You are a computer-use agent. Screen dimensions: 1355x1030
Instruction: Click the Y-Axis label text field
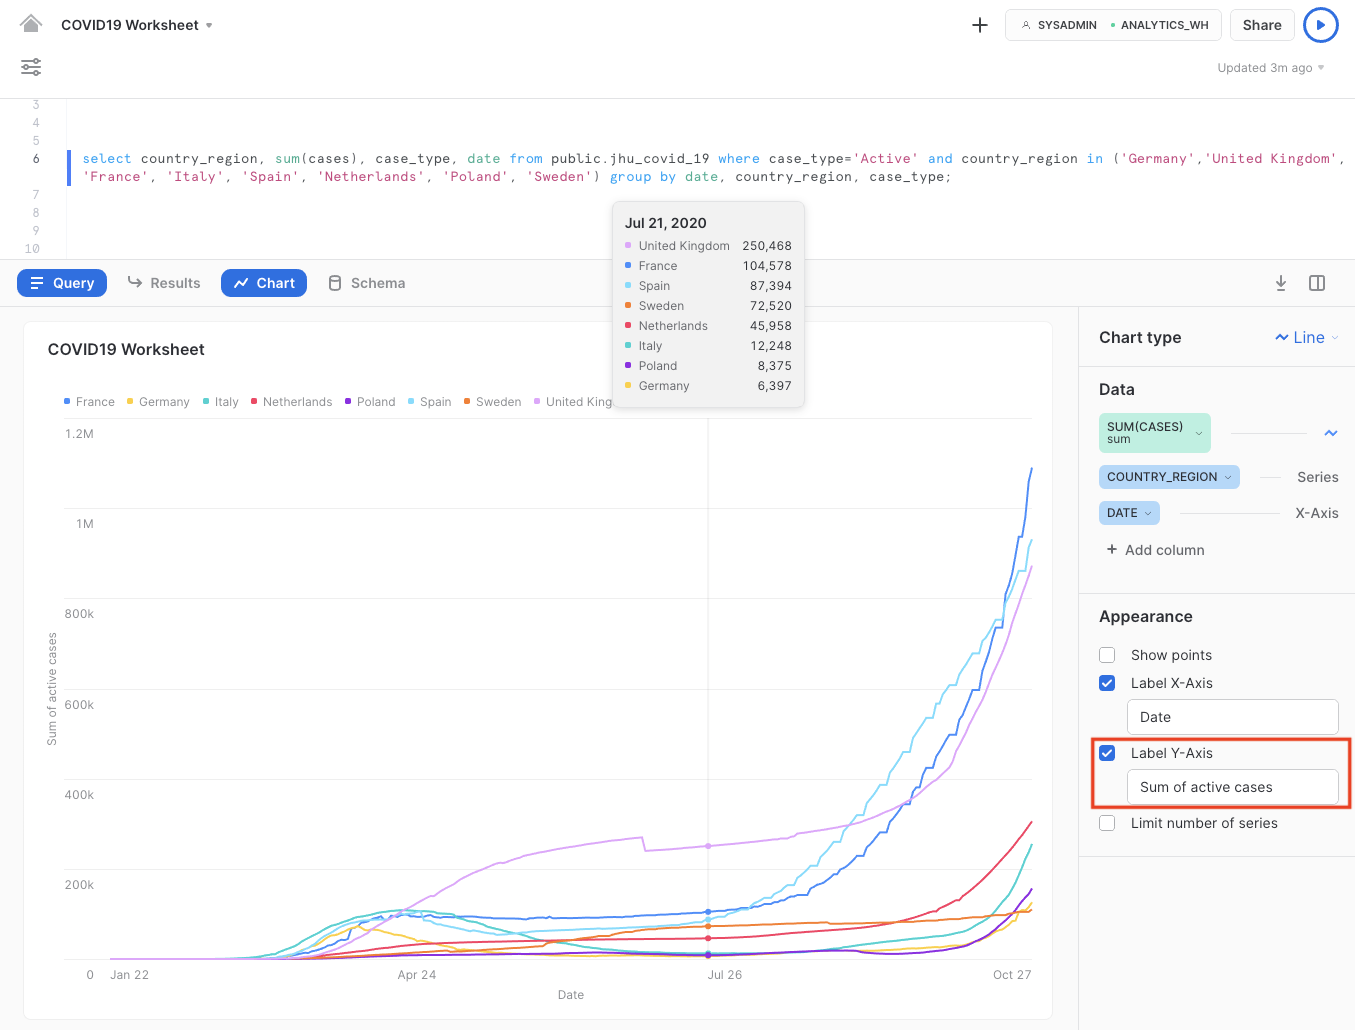coord(1232,787)
